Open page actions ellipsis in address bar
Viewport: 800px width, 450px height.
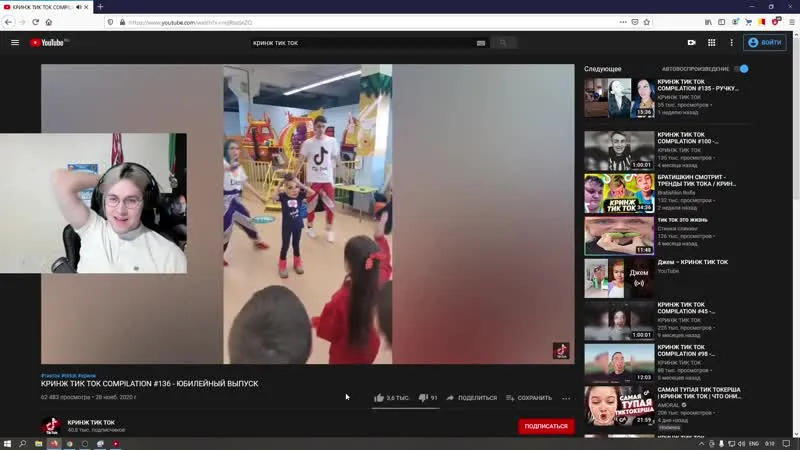[623, 22]
